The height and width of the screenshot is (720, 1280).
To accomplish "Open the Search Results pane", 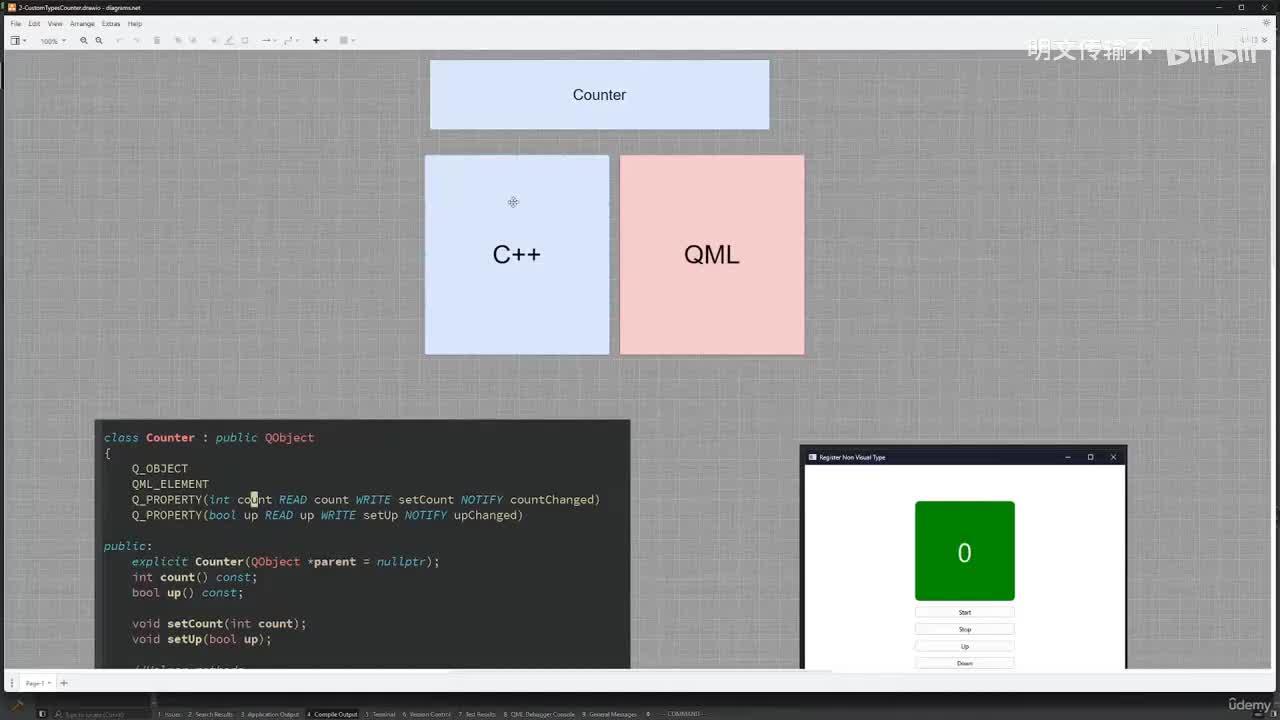I will tap(211, 714).
